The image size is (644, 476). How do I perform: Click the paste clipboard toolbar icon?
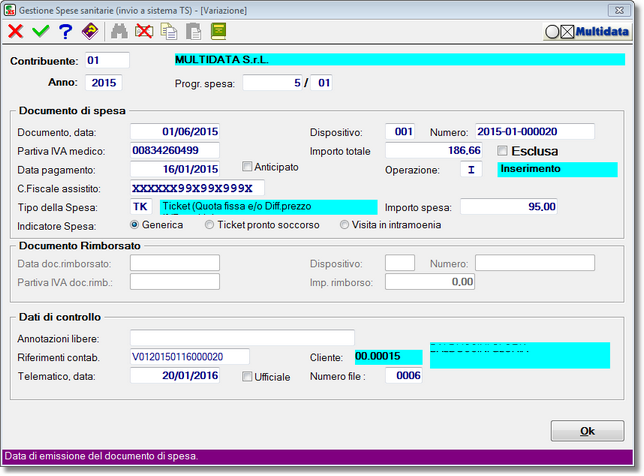tap(193, 32)
